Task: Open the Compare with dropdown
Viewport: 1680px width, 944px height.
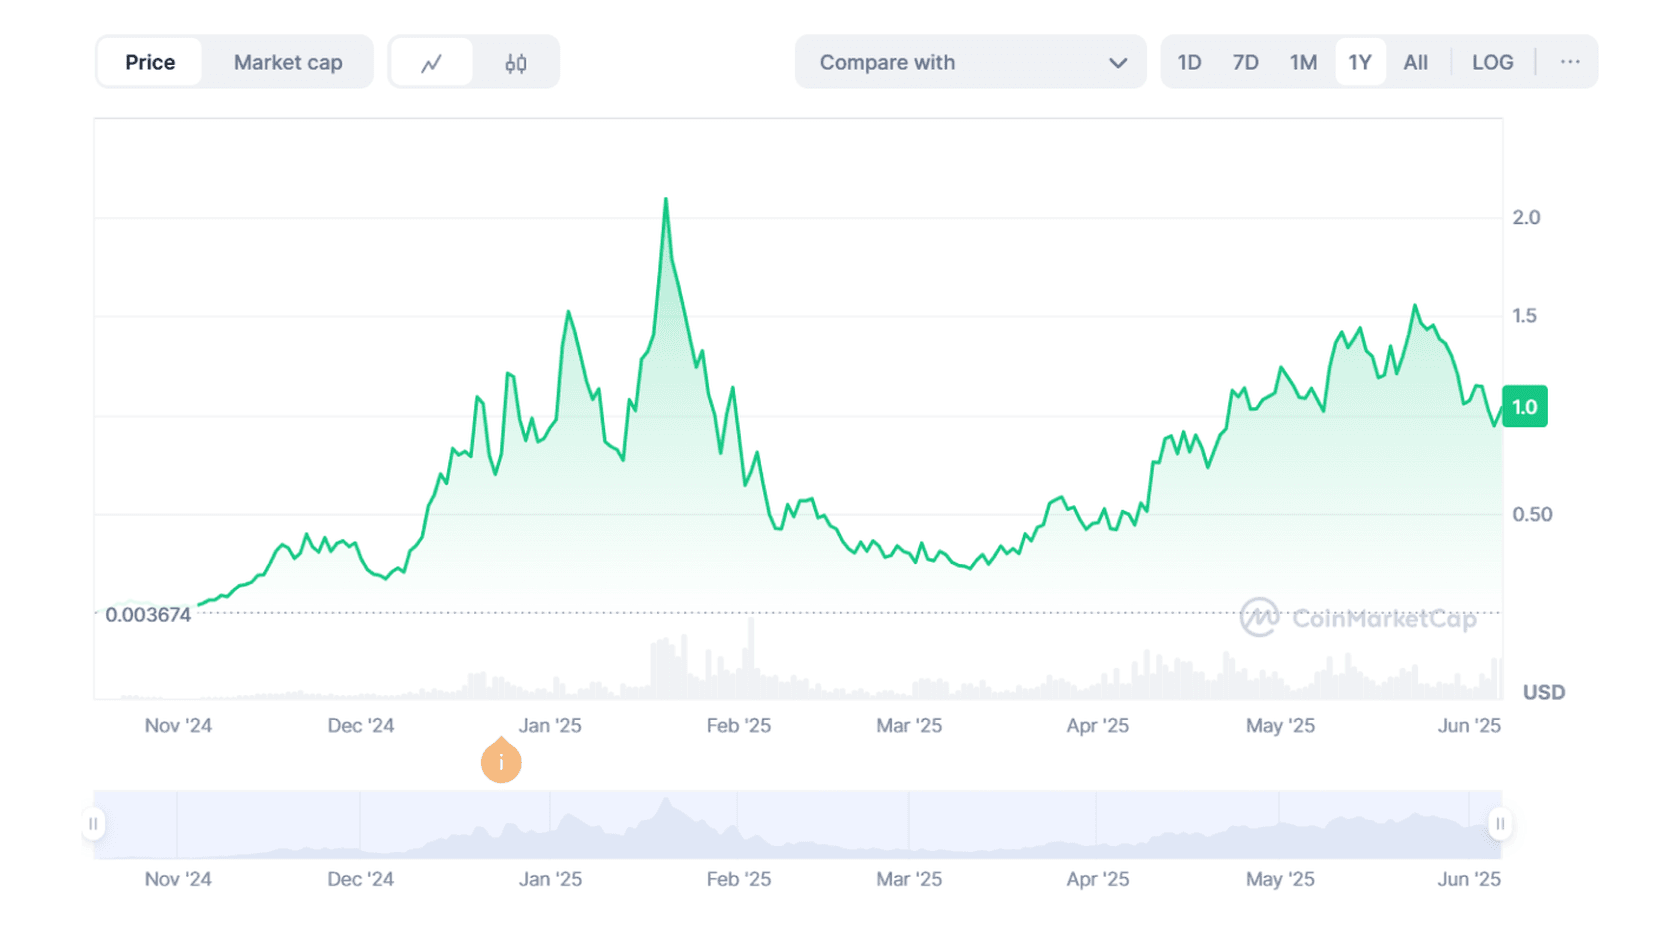Action: 971,62
